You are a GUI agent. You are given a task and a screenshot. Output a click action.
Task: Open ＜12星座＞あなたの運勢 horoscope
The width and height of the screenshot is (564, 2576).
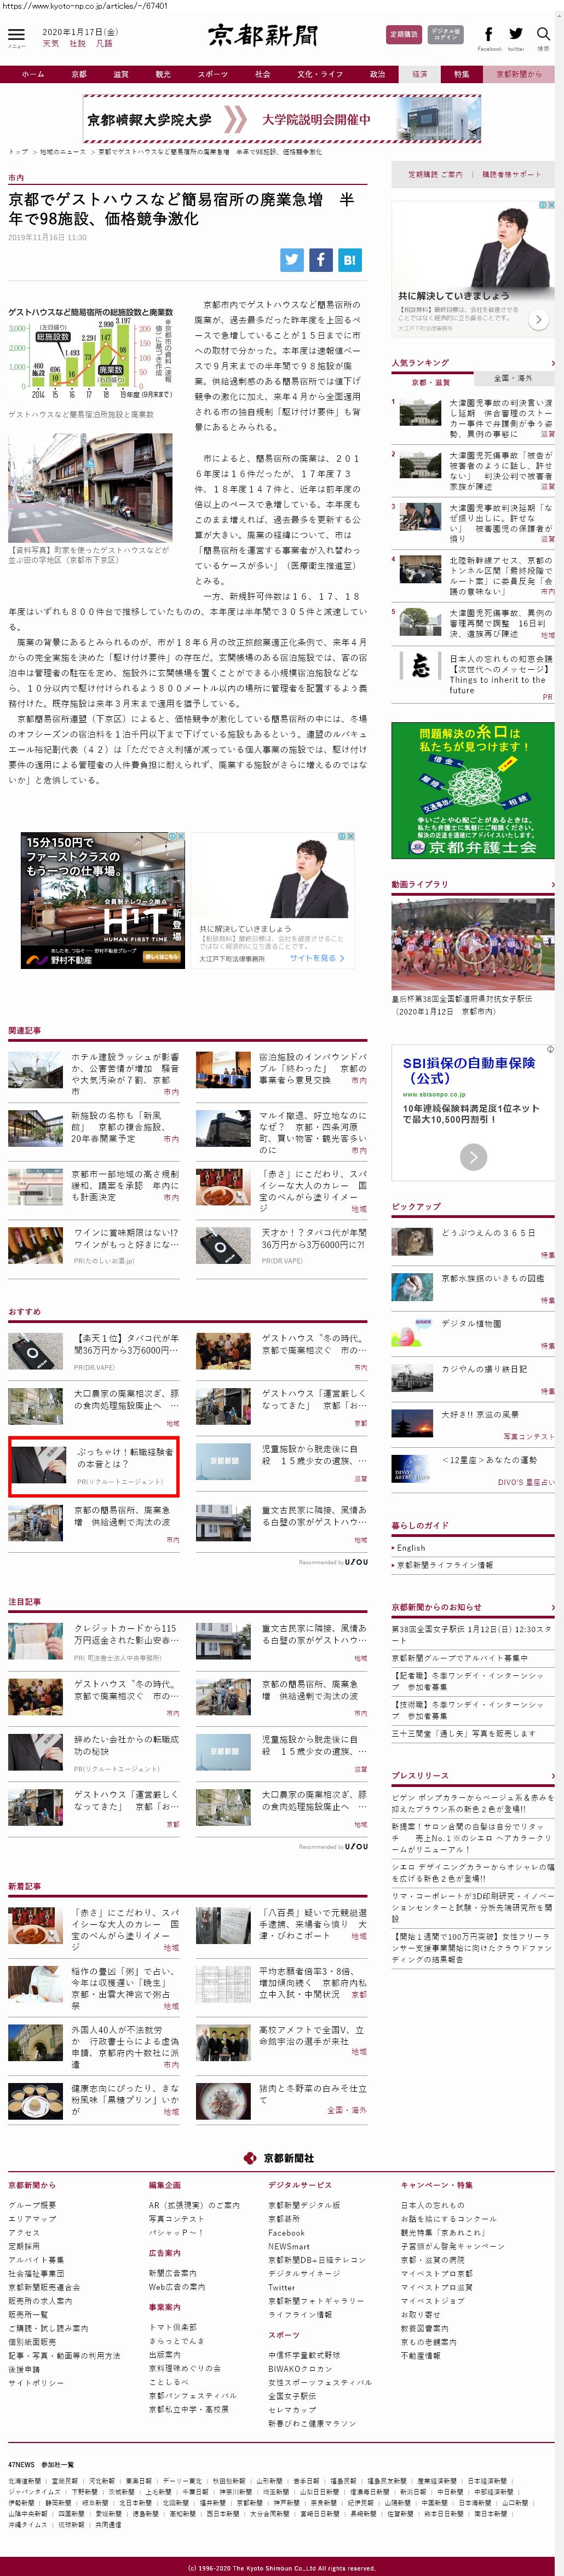coord(490,1460)
